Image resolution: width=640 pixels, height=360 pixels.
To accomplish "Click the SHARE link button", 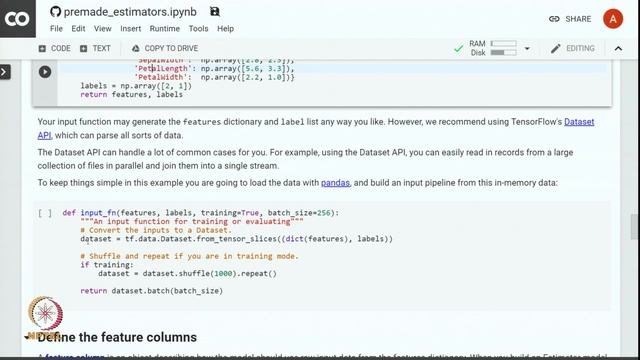I will click(x=570, y=19).
